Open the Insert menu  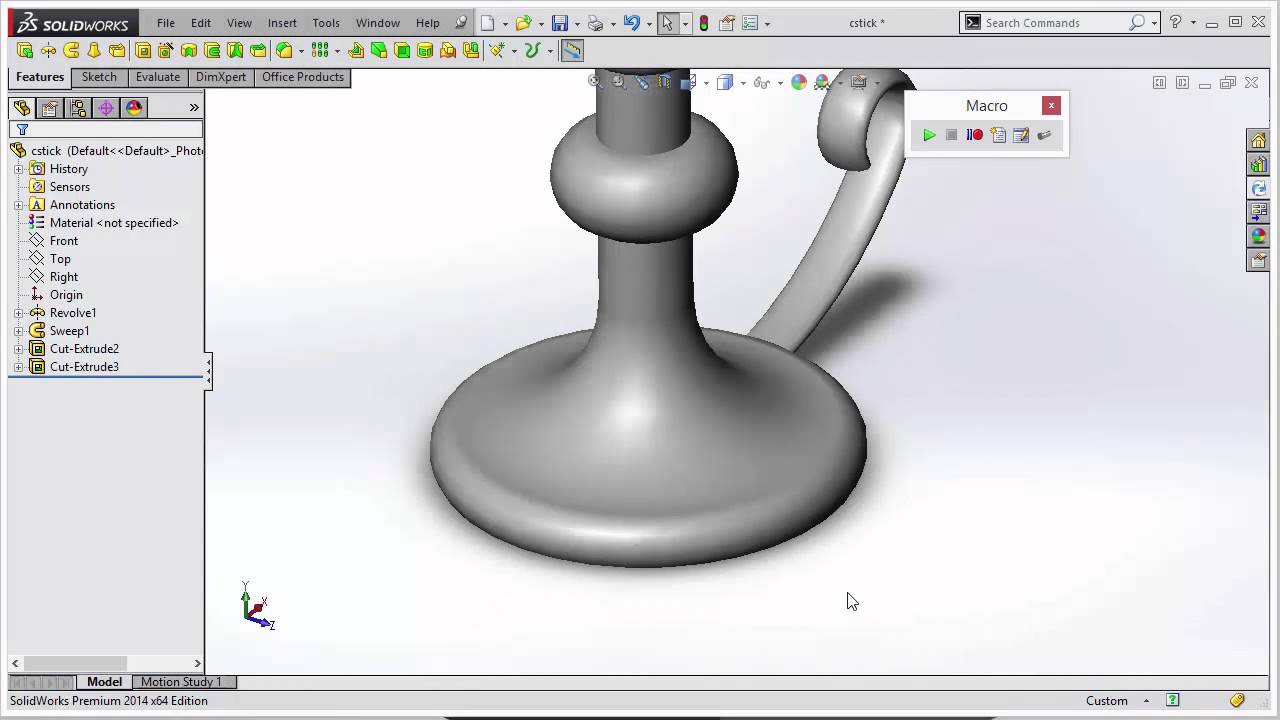[x=282, y=23]
